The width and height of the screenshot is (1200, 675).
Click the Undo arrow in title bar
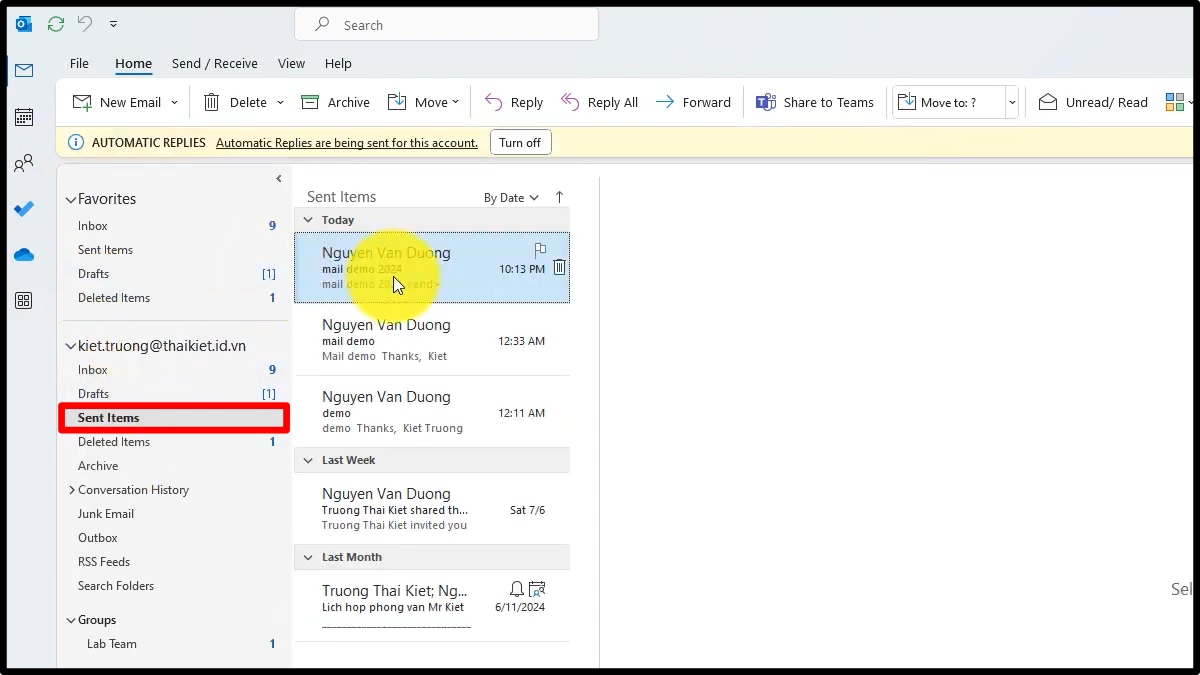85,24
